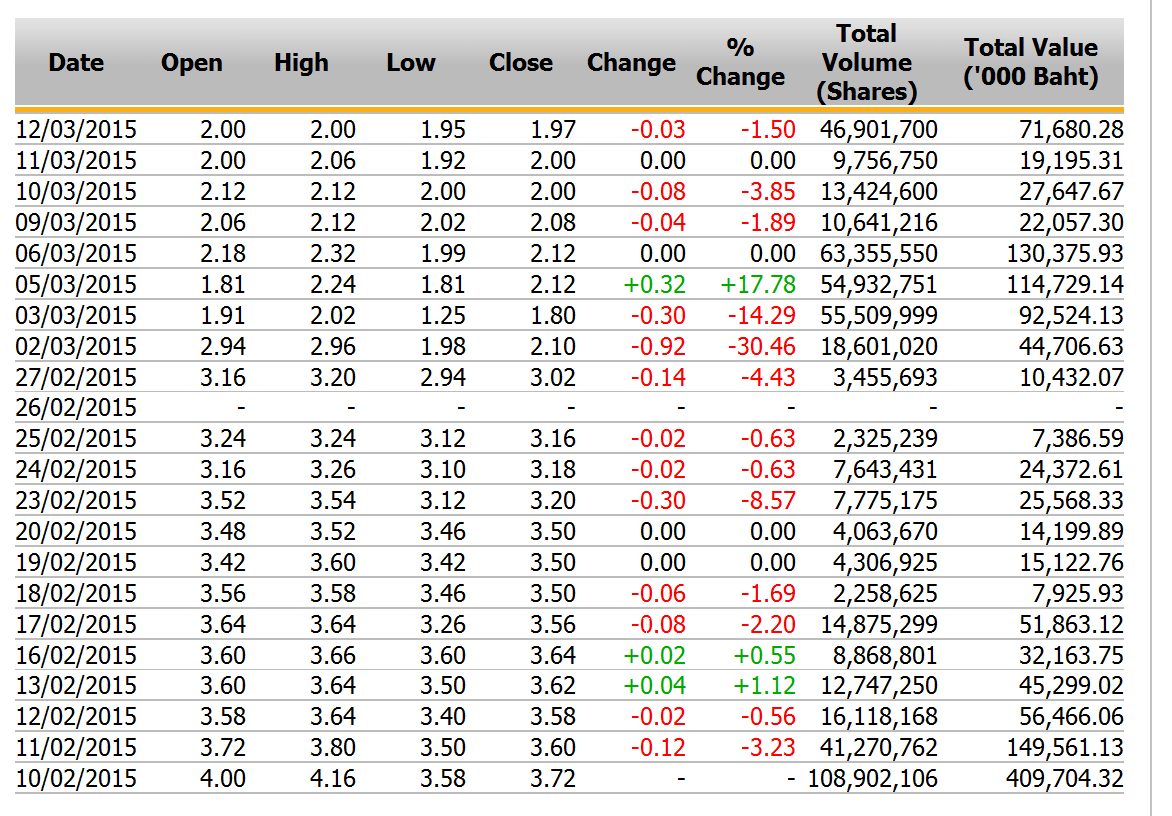Click the Open column header
The height and width of the screenshot is (816, 1172).
[x=191, y=62]
